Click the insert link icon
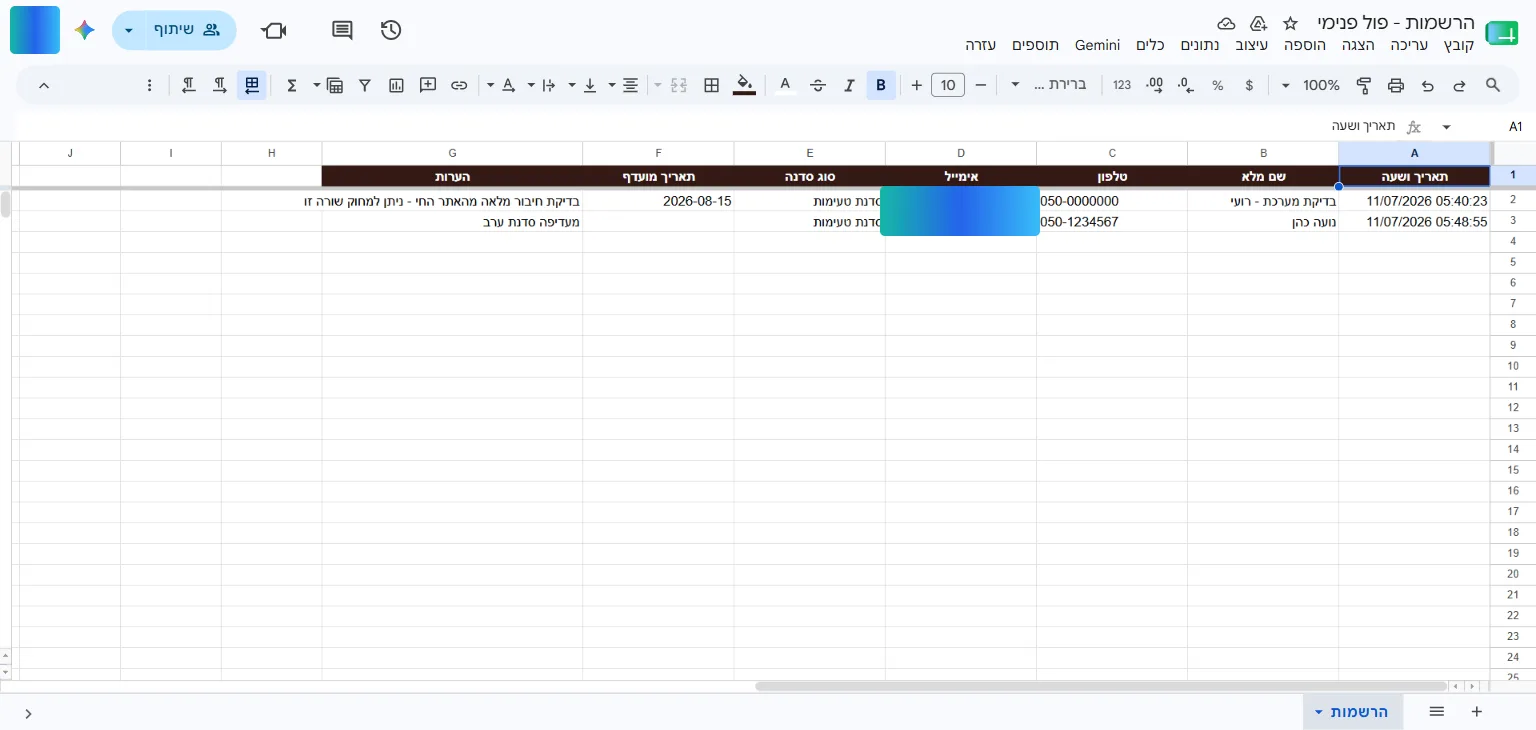Screen dimensions: 1536x730 coord(459,86)
